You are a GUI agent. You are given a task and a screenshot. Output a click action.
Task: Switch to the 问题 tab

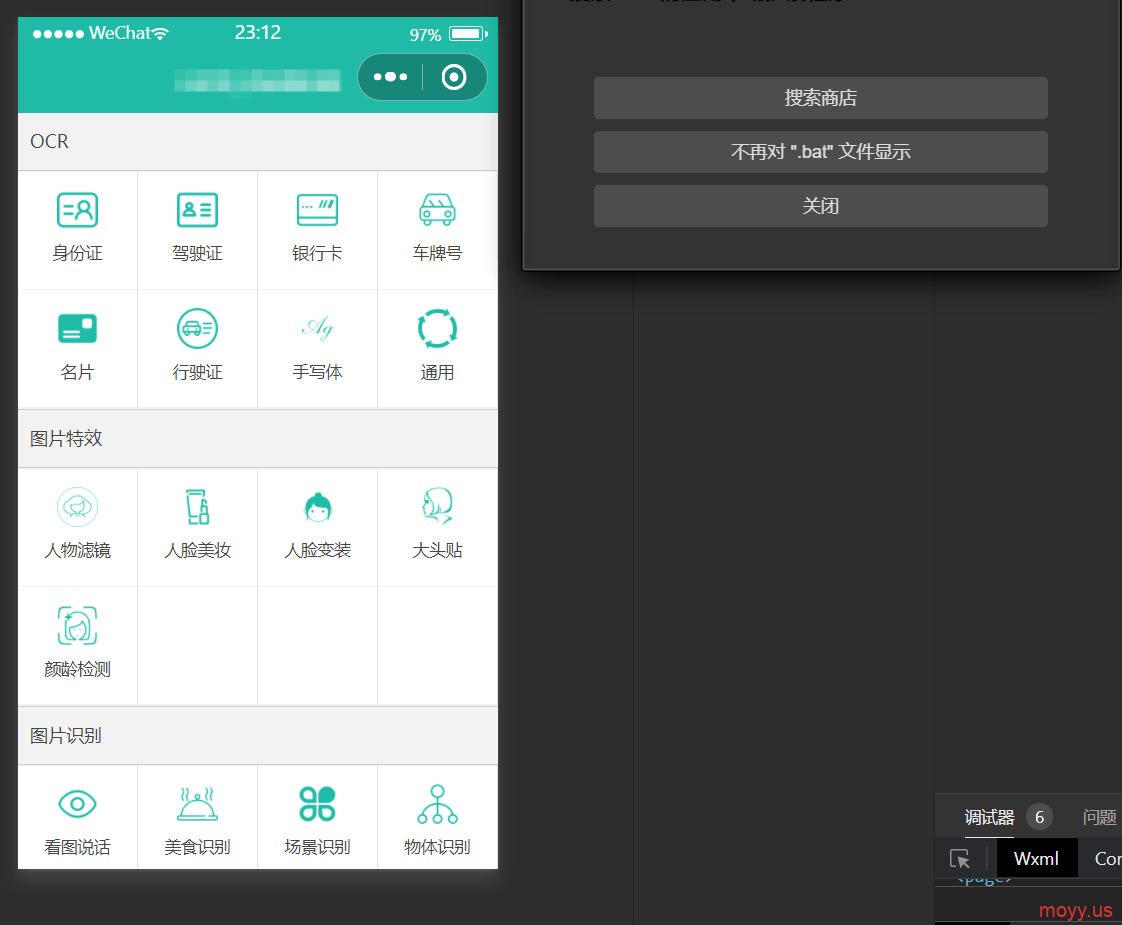click(1100, 817)
